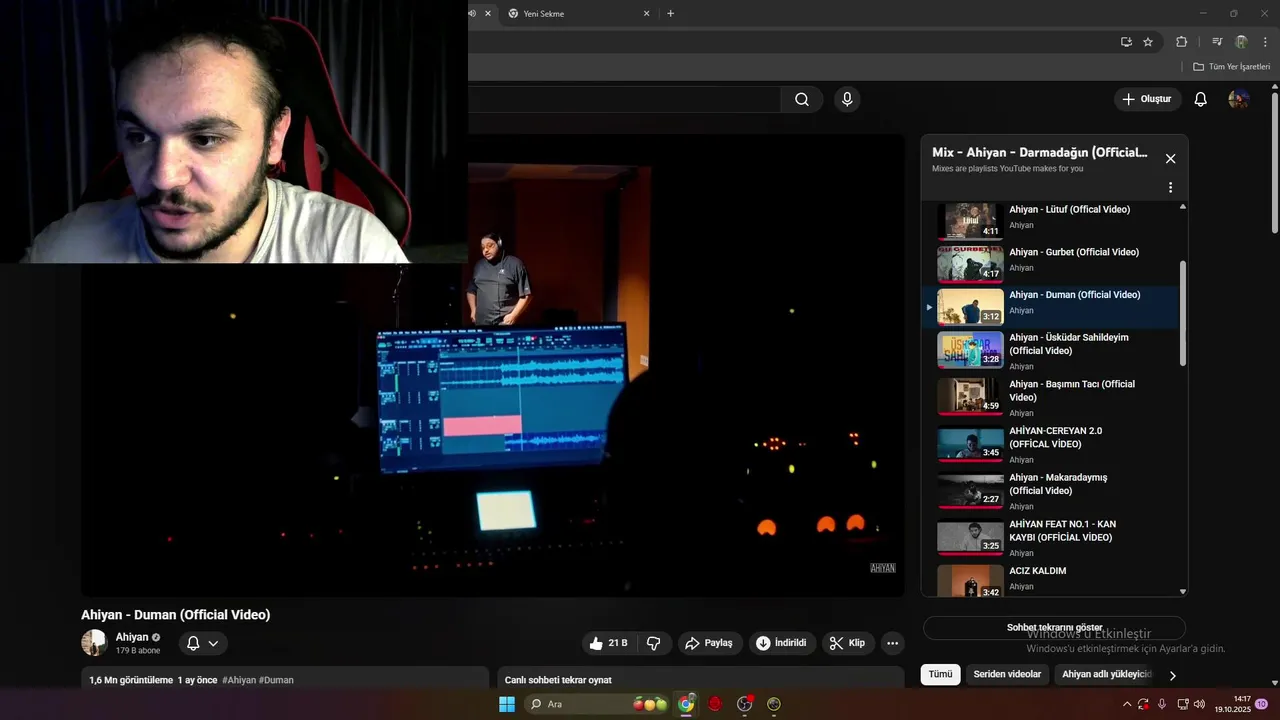The width and height of the screenshot is (1280, 720).
Task: Click the #Ahiyan hashtag link
Action: coord(239,680)
